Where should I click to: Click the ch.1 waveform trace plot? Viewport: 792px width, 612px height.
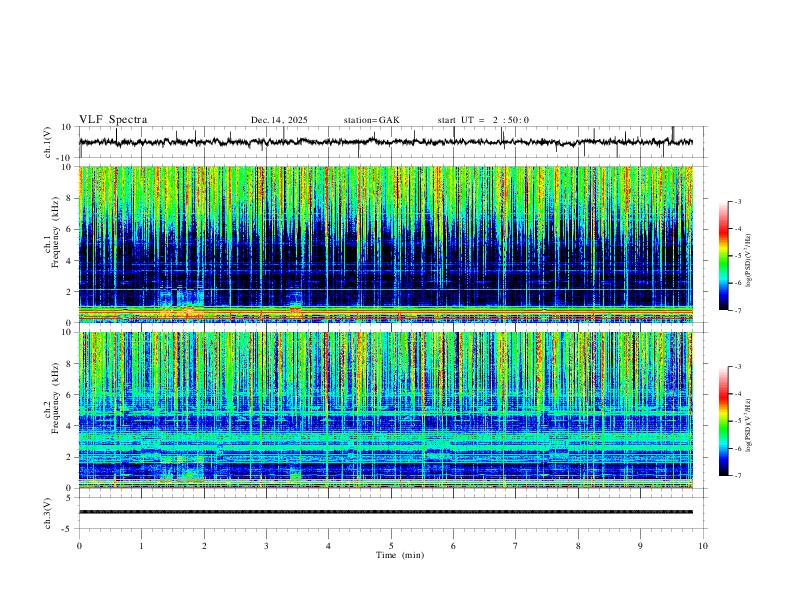[x=386, y=142]
